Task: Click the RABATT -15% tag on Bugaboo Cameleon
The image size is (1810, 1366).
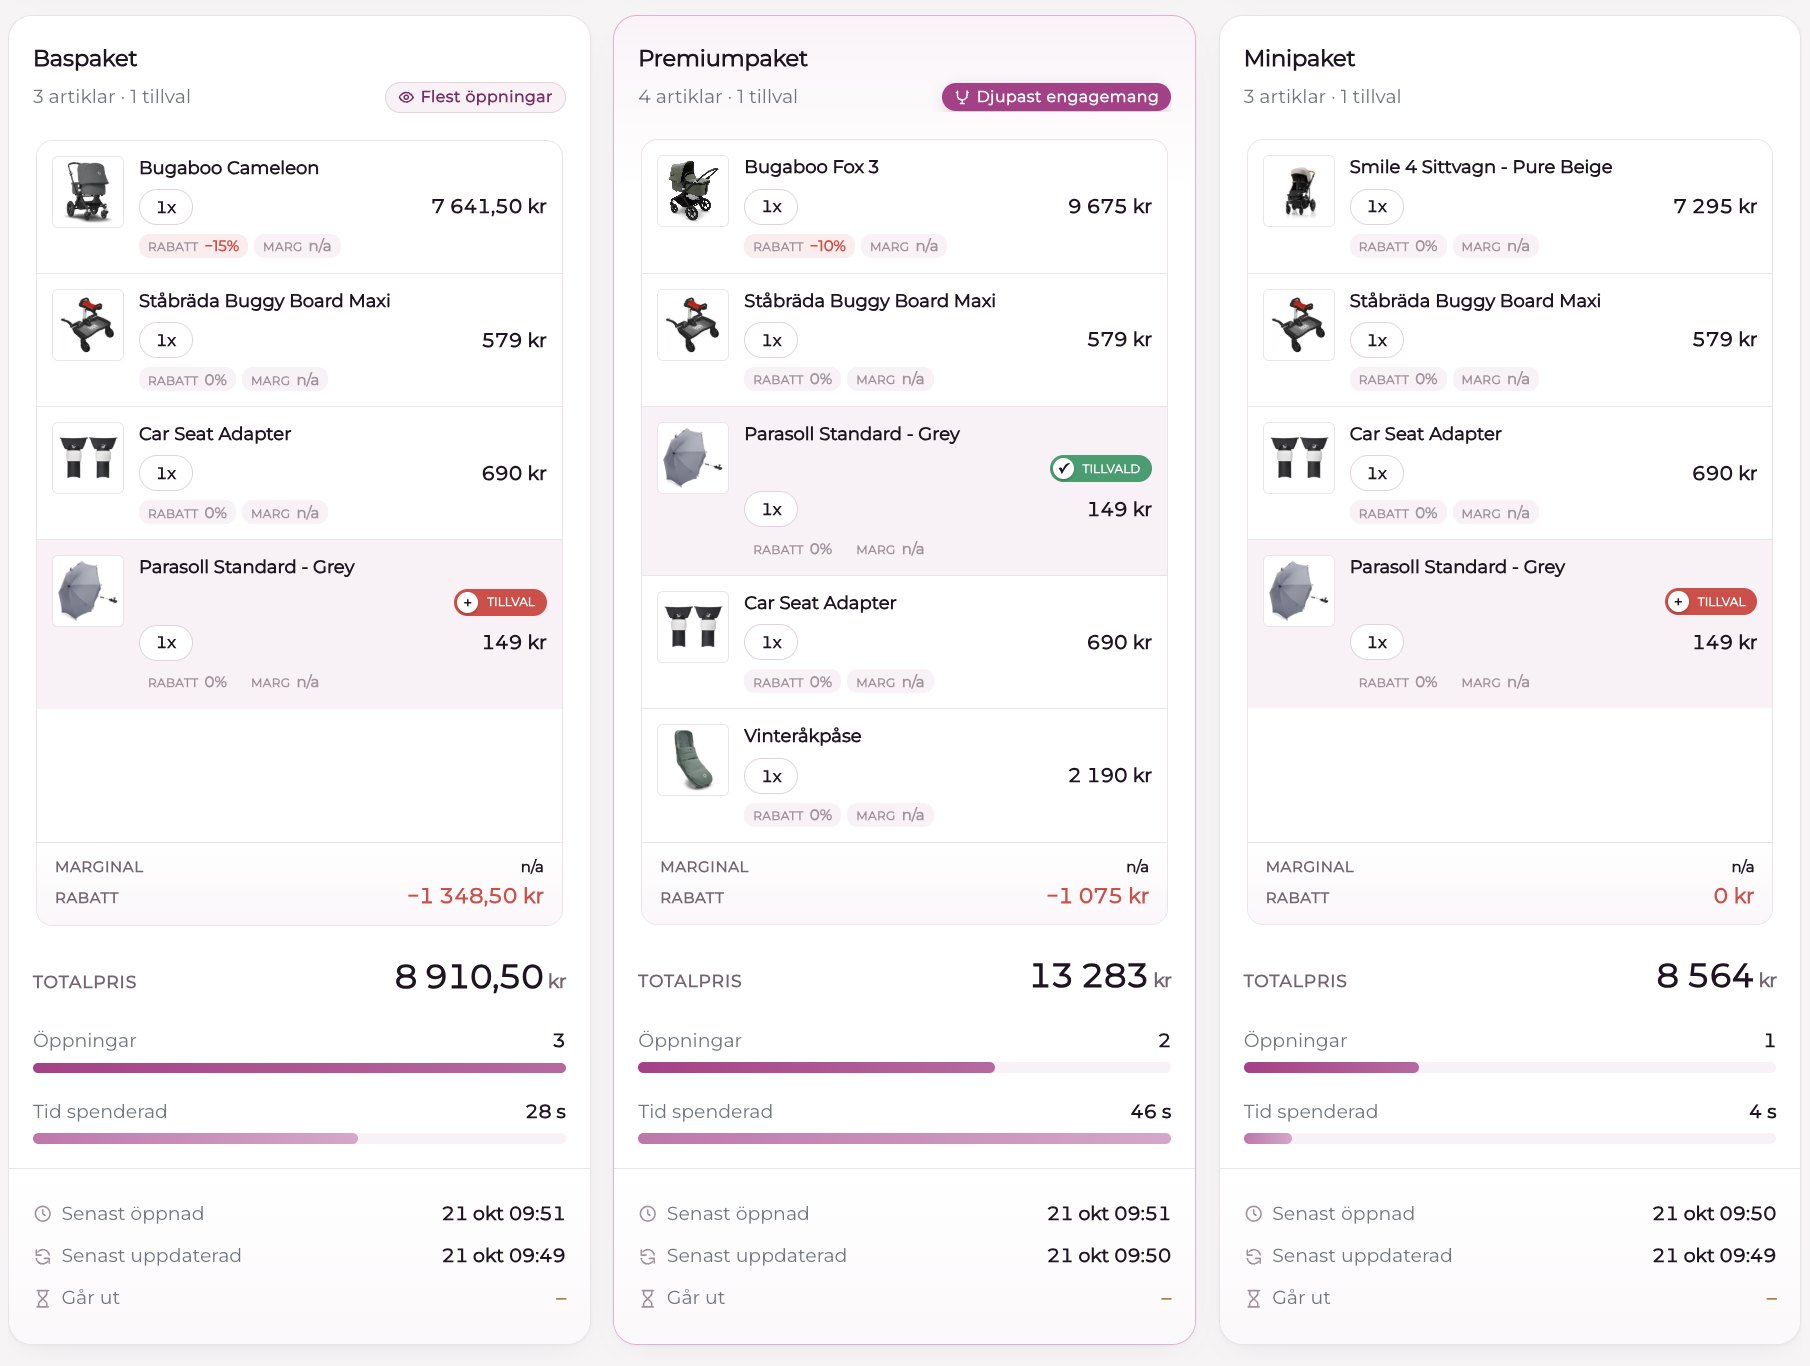Action: pyautogui.click(x=193, y=246)
